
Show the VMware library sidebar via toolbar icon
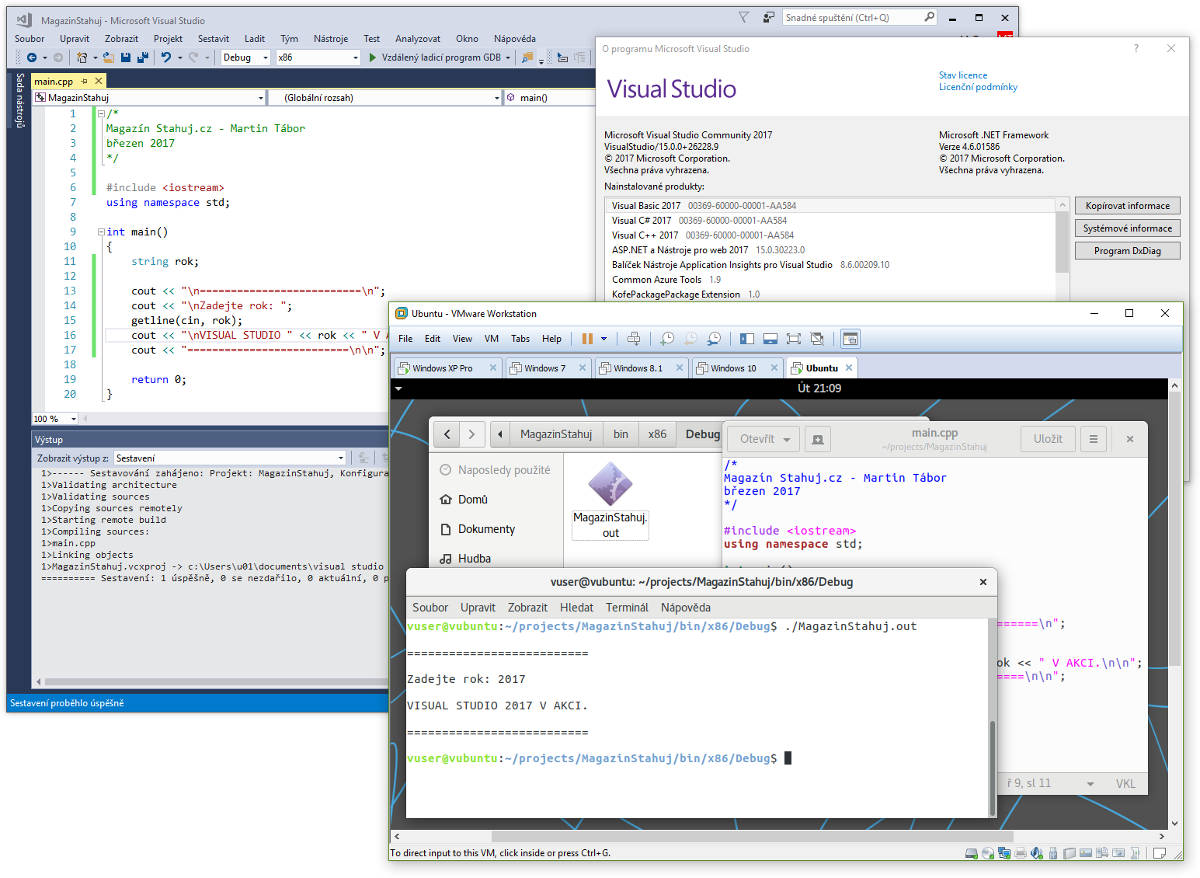coord(748,338)
